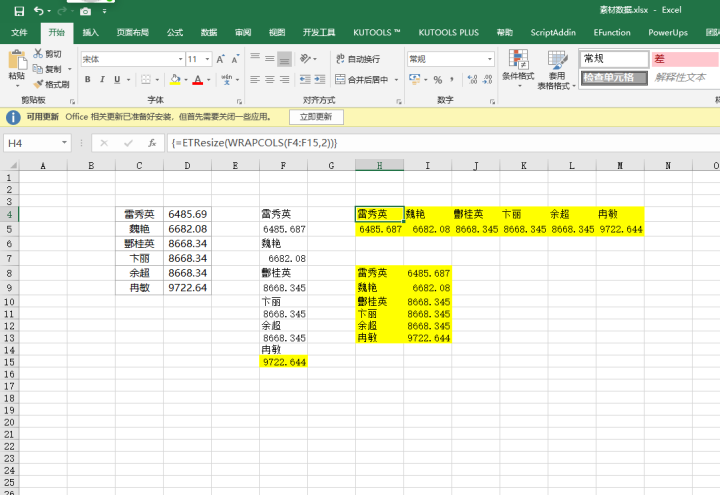The height and width of the screenshot is (495, 720).
Task: Decrease font size with small A icon
Action: click(x=235, y=59)
